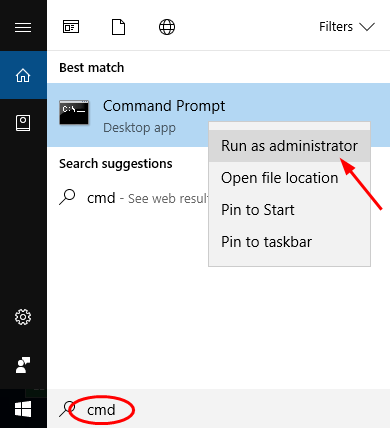Choose Open file location
Viewport: 390px width, 428px height.
point(289,178)
